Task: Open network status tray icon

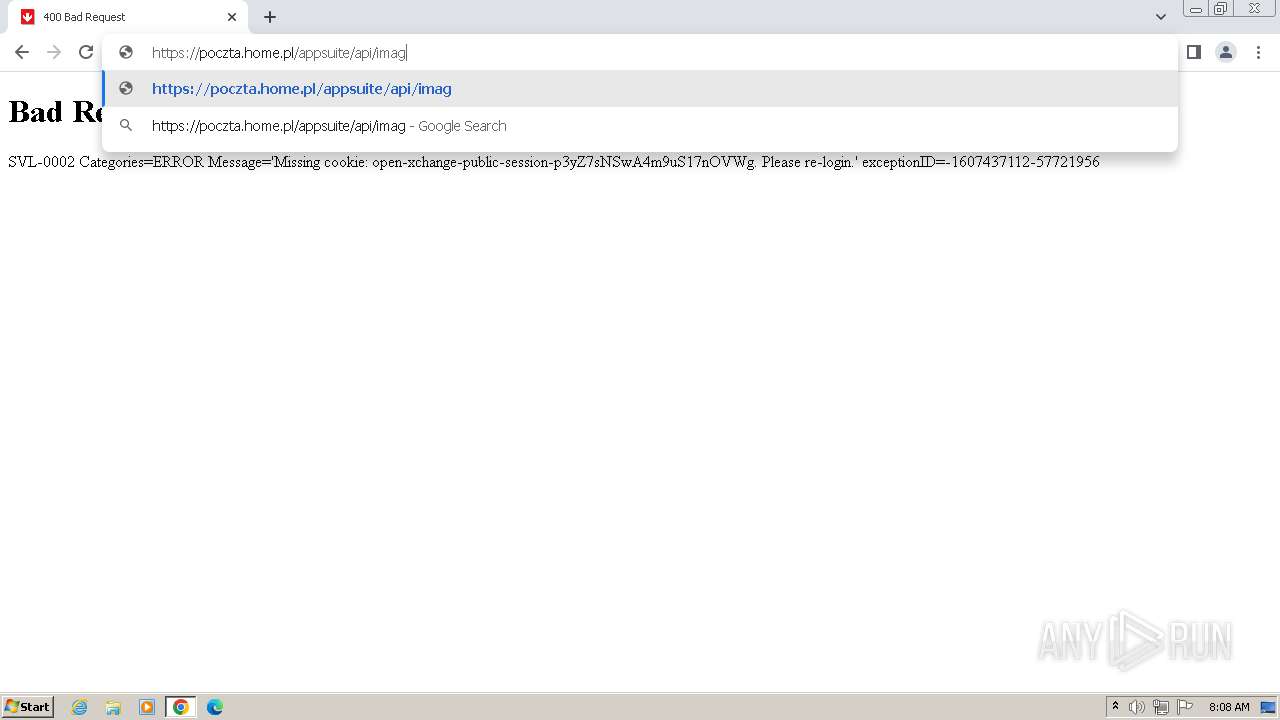Action: 1161,707
